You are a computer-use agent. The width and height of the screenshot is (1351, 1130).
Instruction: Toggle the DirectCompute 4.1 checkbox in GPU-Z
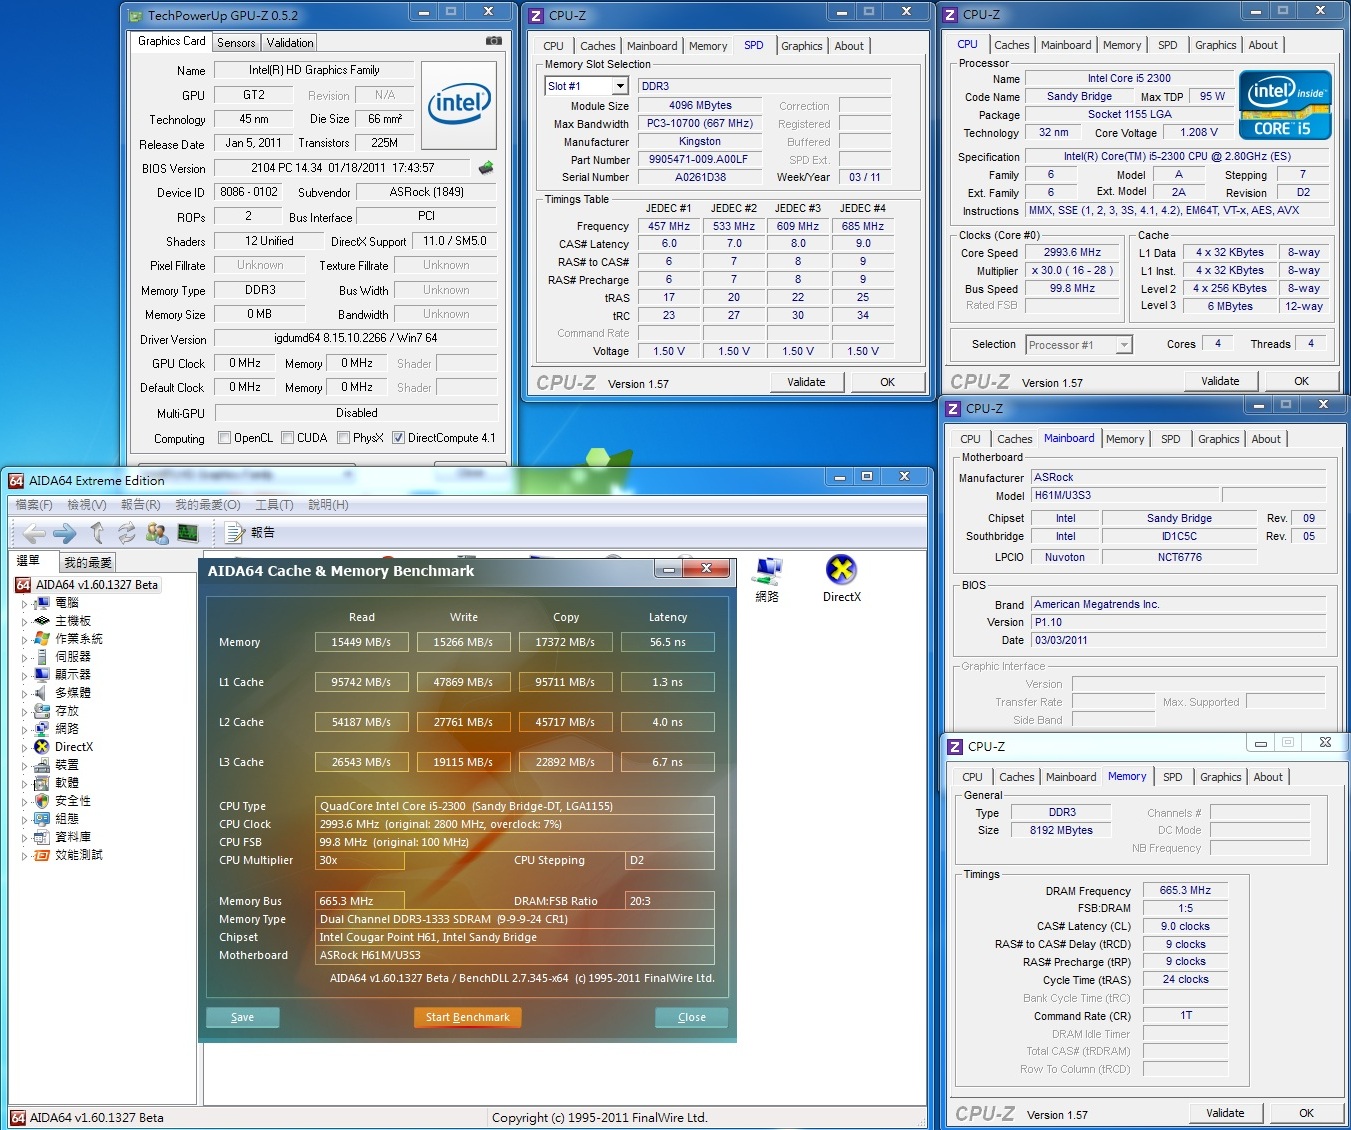399,438
